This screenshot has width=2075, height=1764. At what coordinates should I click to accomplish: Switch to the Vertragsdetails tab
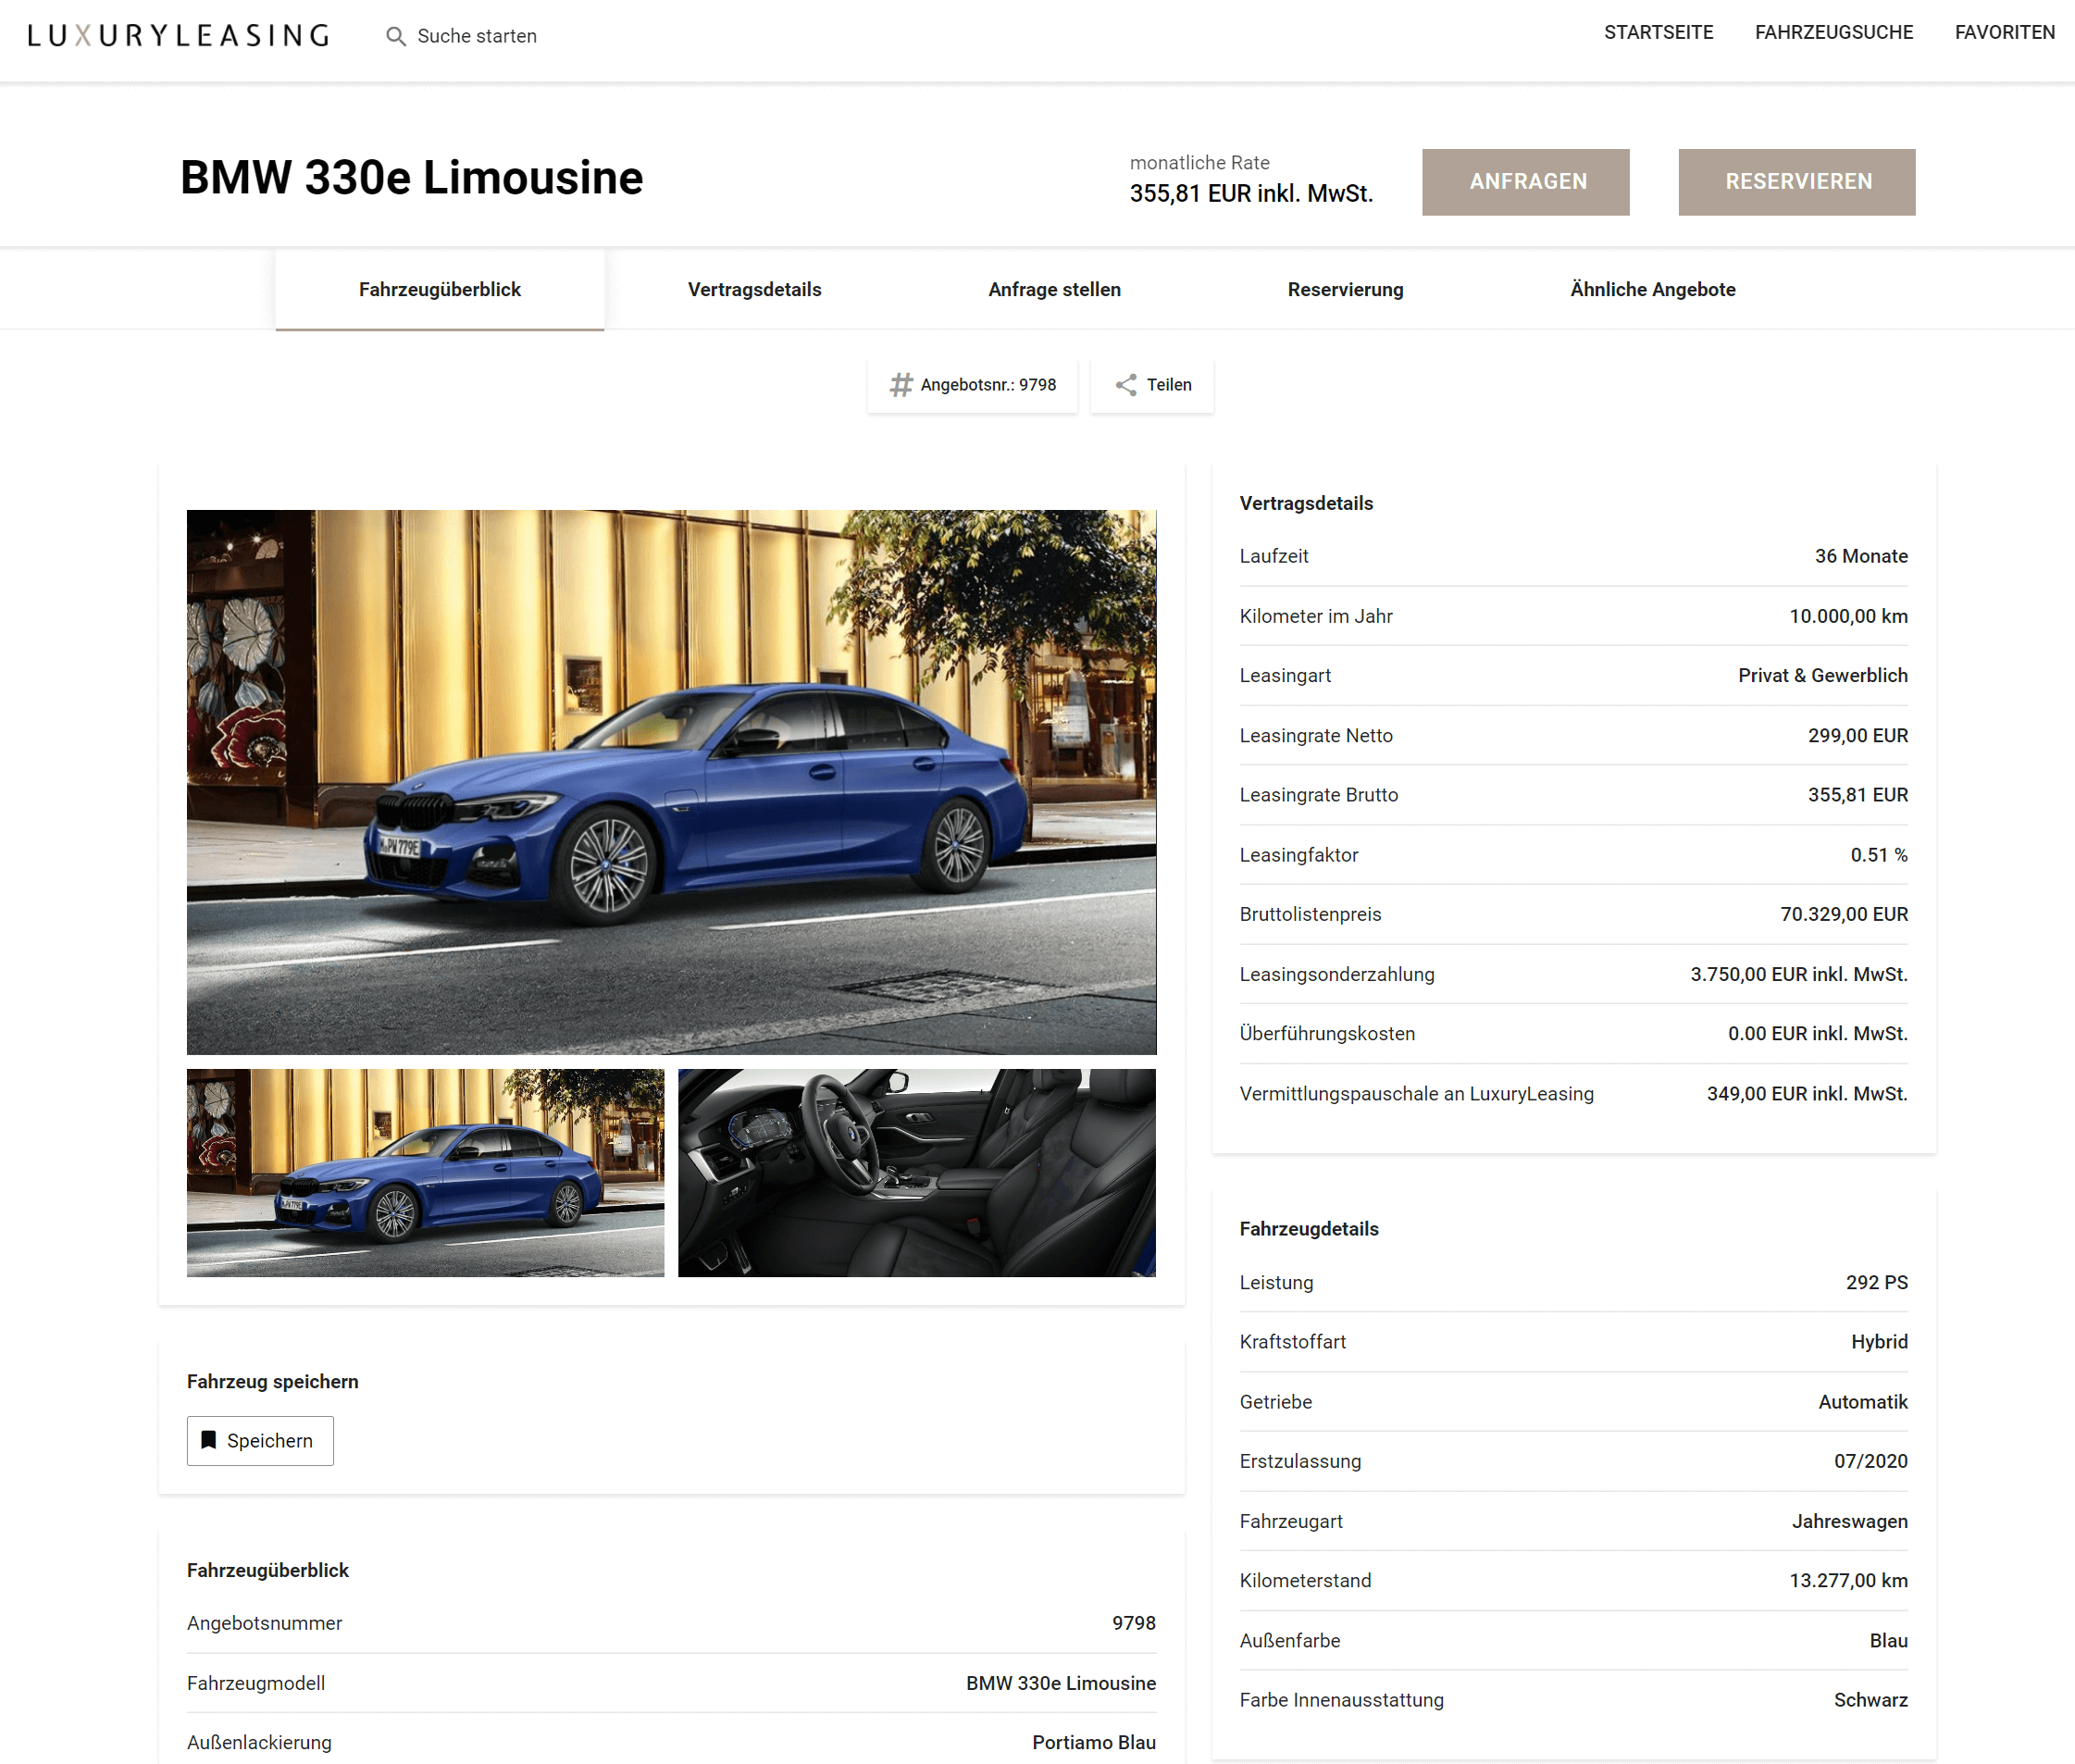(x=754, y=289)
